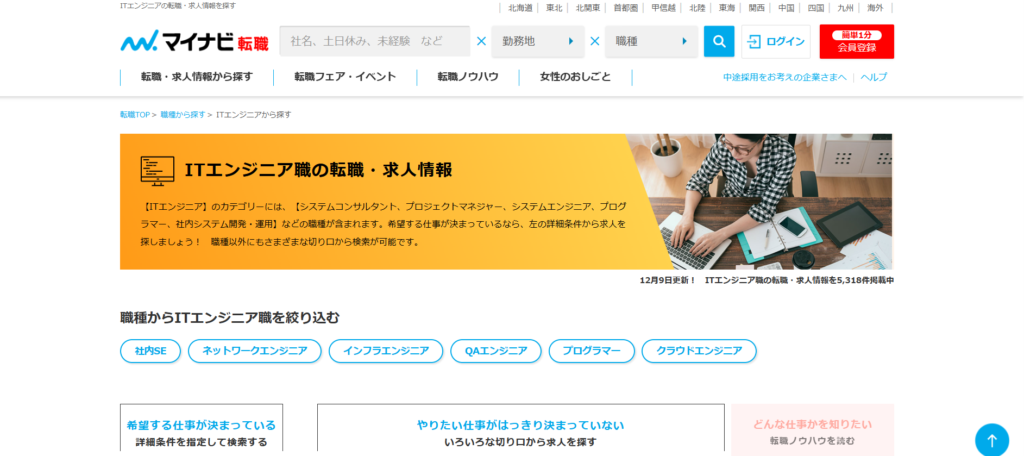This screenshot has width=1024, height=456.
Task: Open 転職・求人情報から探す menu
Action: coord(196,77)
